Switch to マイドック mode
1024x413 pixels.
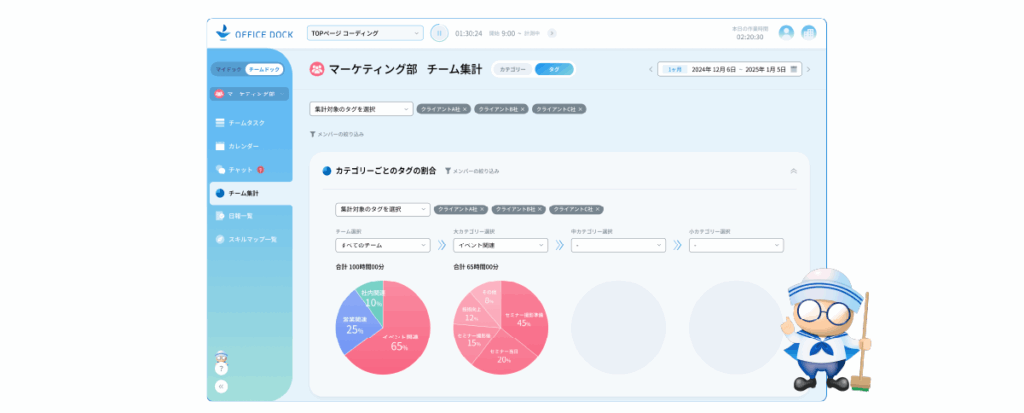[x=229, y=69]
